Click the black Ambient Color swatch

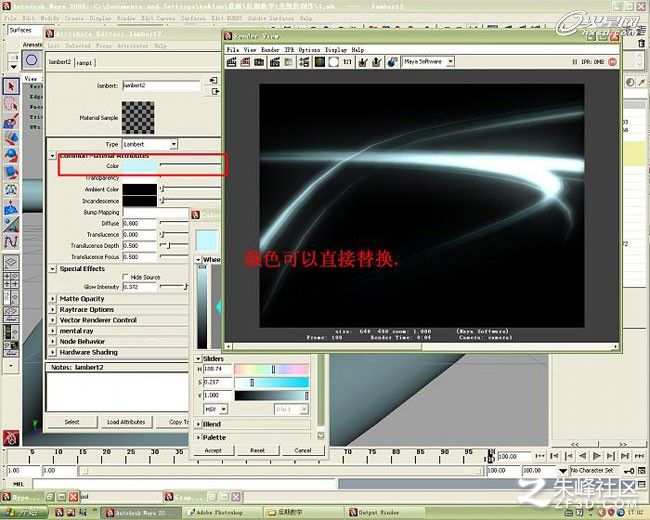click(x=140, y=190)
